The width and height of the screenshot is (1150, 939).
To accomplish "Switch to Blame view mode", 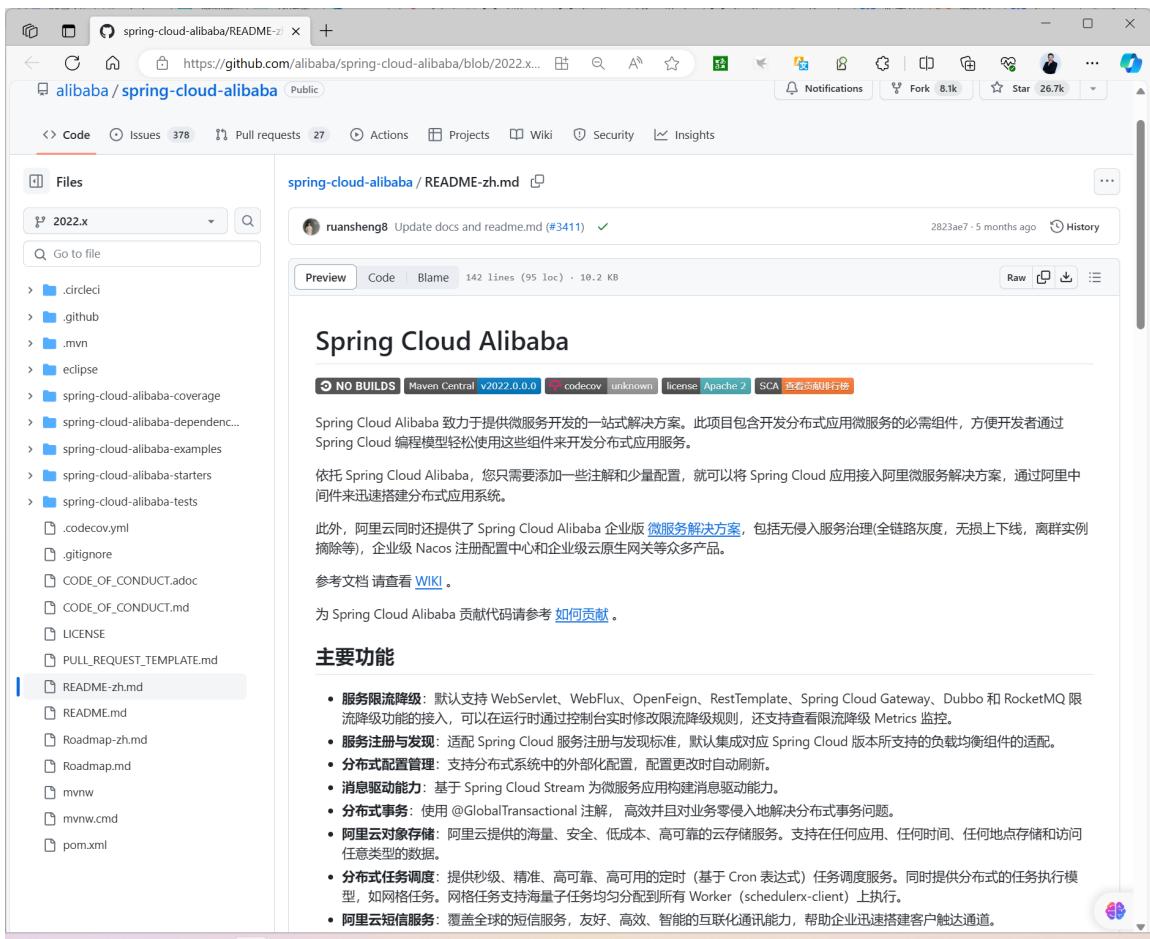I will 433,277.
